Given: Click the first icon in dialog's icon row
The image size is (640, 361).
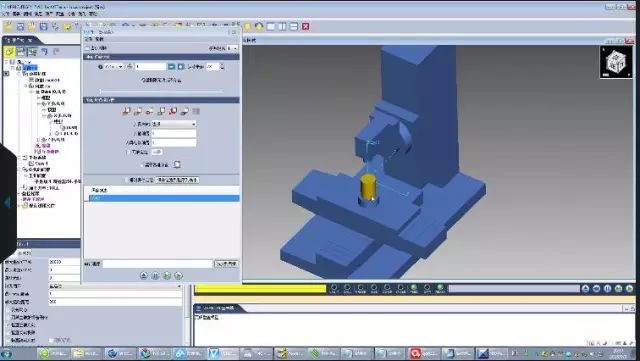Looking at the screenshot, I should click(127, 111).
